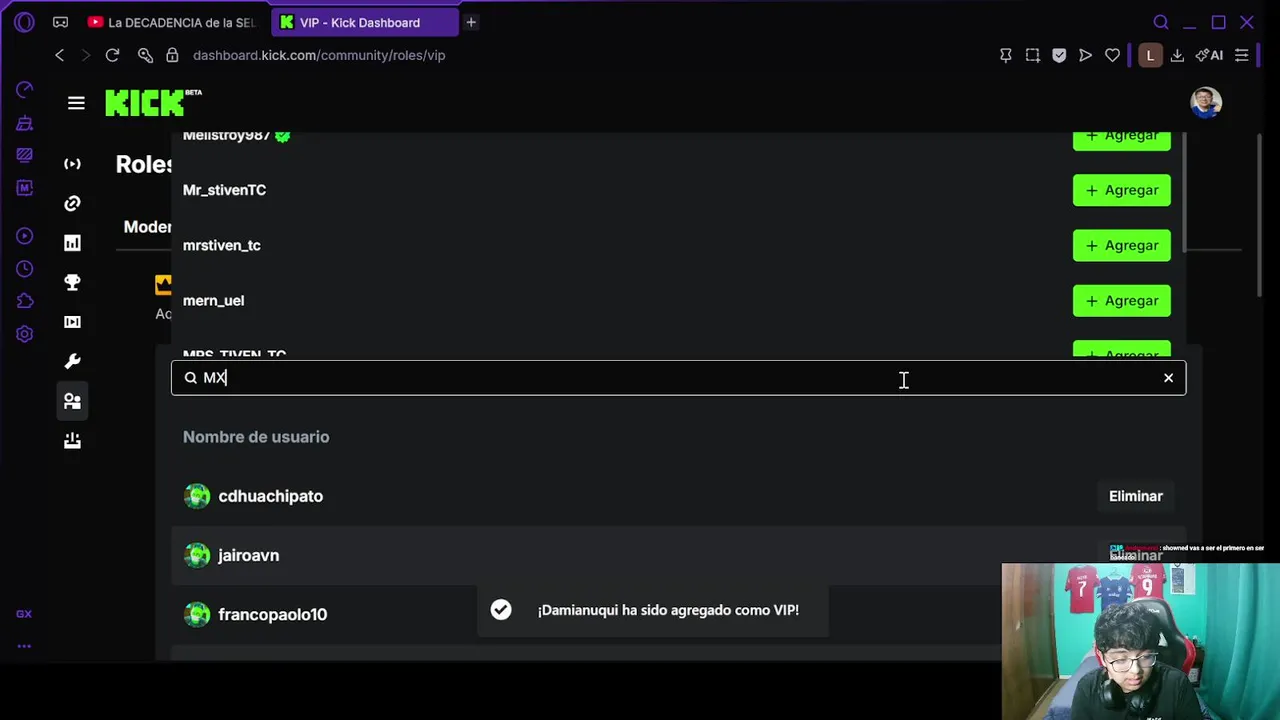Add mrstiven_tc as VIP
This screenshot has width=1280, height=720.
point(1121,245)
